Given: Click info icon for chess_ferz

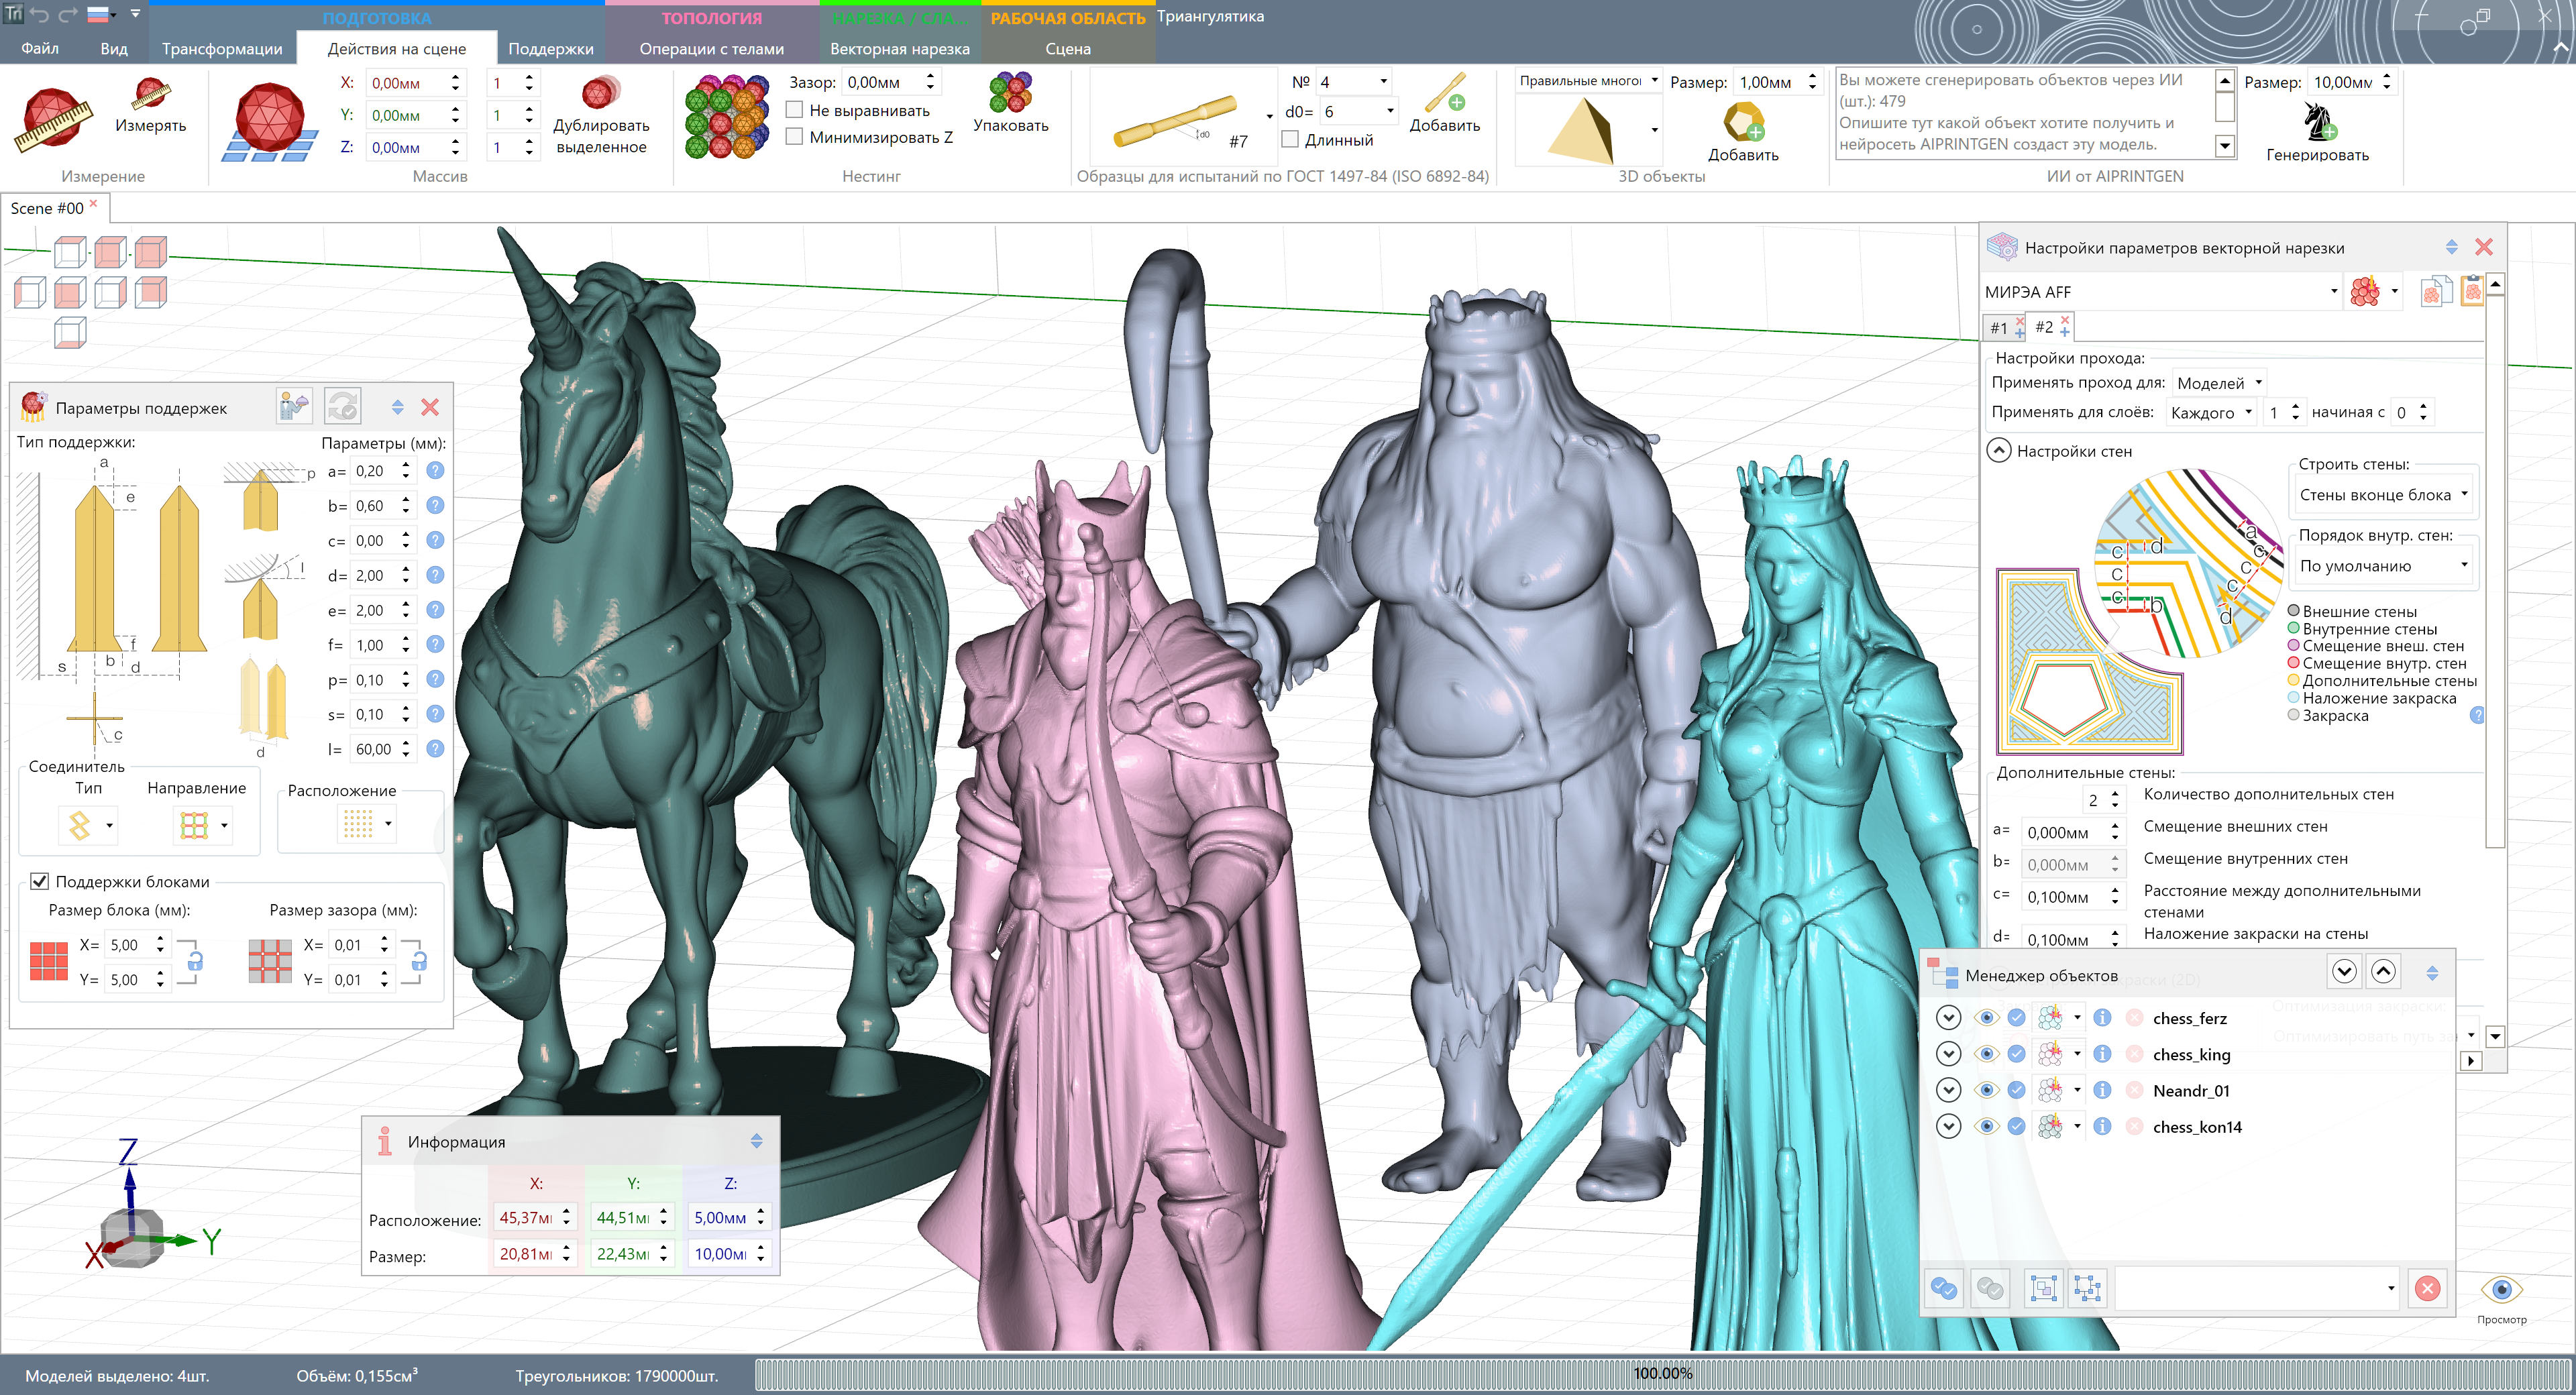Looking at the screenshot, I should (2102, 1017).
